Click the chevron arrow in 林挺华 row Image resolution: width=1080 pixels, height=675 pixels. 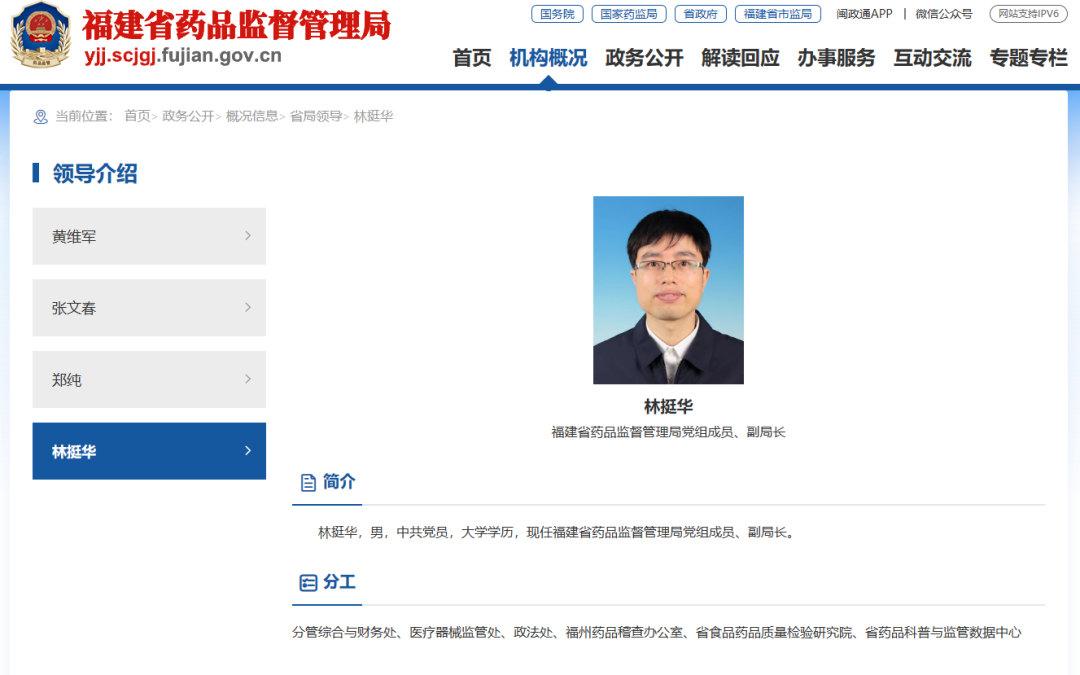coord(248,451)
